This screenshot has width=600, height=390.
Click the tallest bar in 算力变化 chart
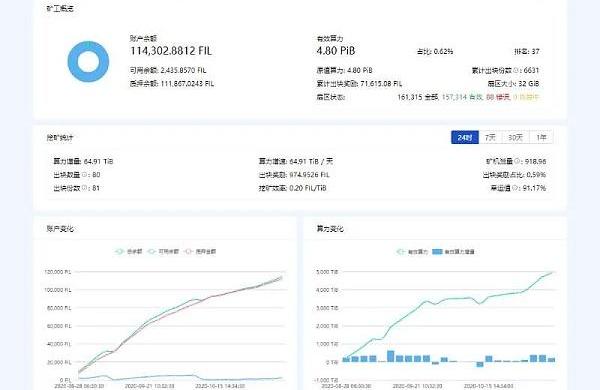(x=390, y=356)
